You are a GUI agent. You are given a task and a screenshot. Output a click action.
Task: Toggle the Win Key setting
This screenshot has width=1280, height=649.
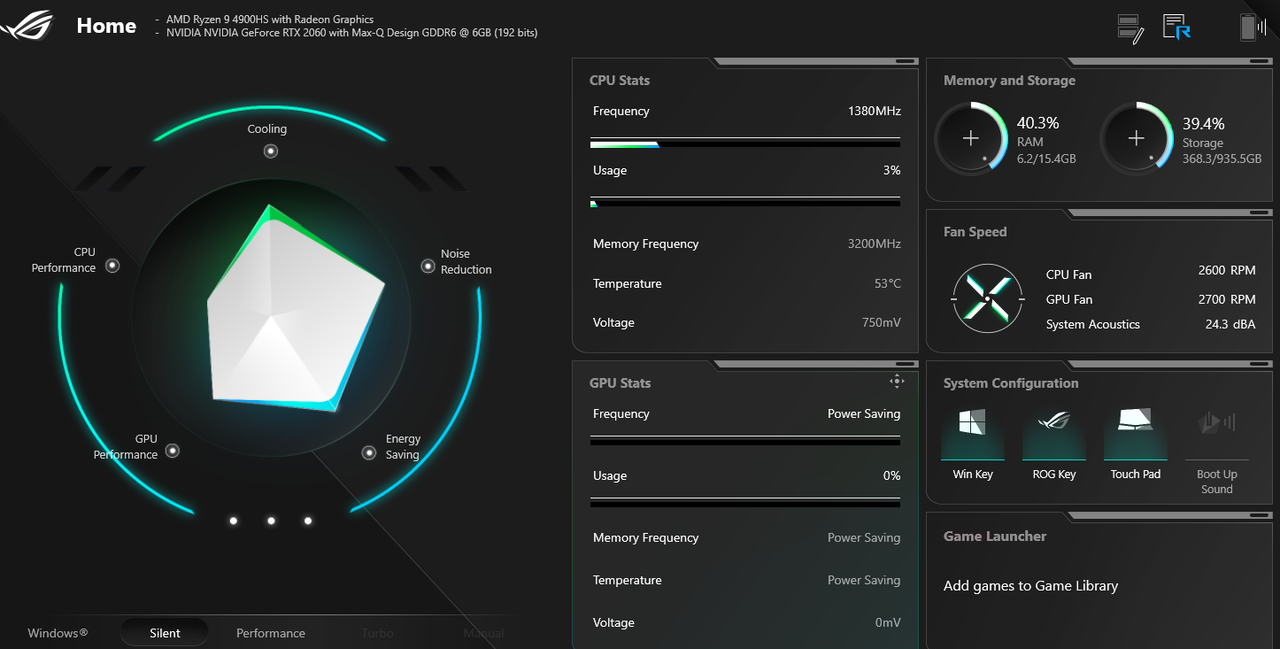click(972, 443)
